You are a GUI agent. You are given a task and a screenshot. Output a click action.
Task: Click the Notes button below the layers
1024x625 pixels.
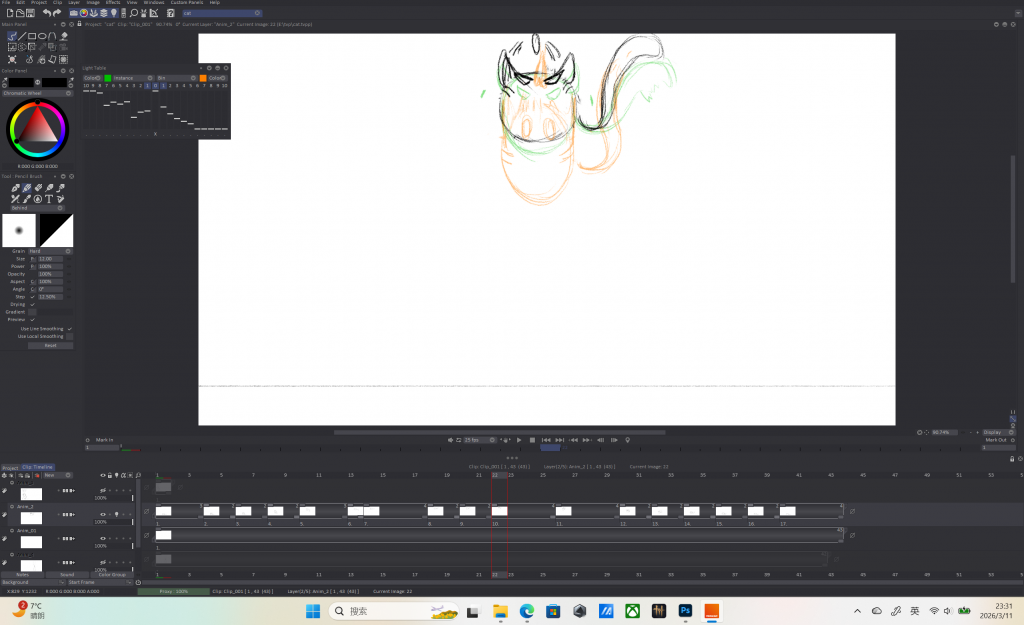click(22, 575)
